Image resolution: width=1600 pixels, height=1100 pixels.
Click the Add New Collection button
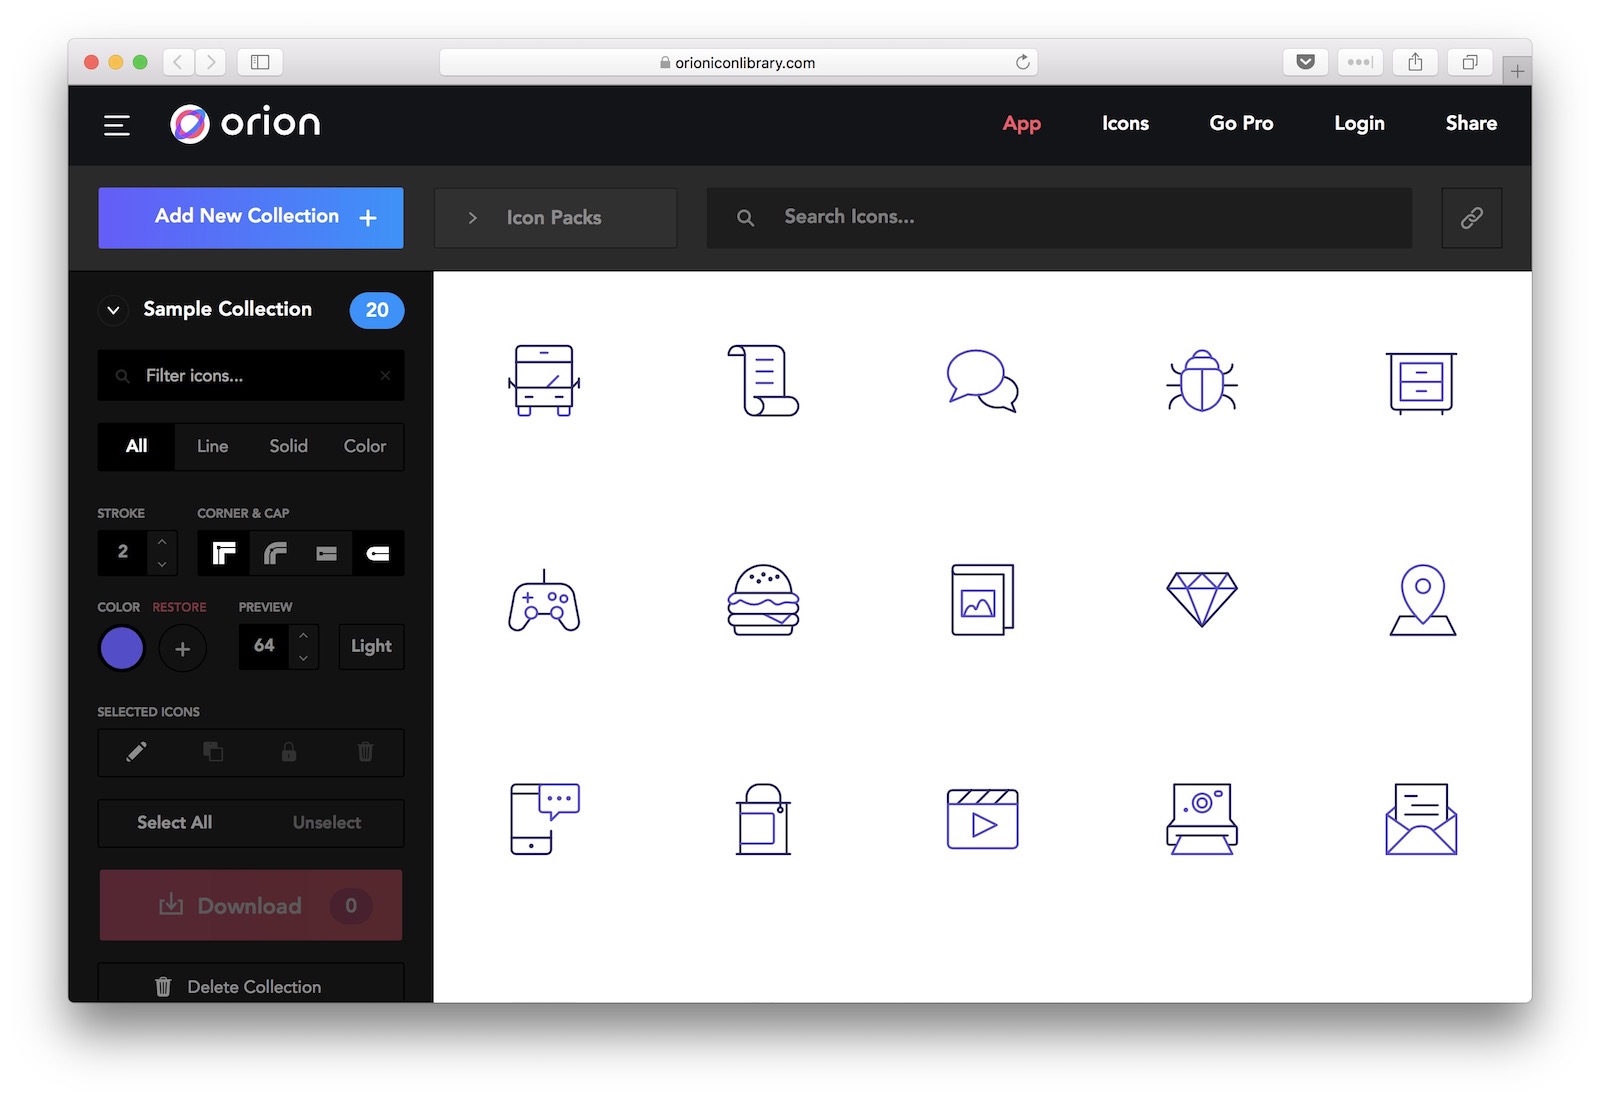click(x=250, y=217)
